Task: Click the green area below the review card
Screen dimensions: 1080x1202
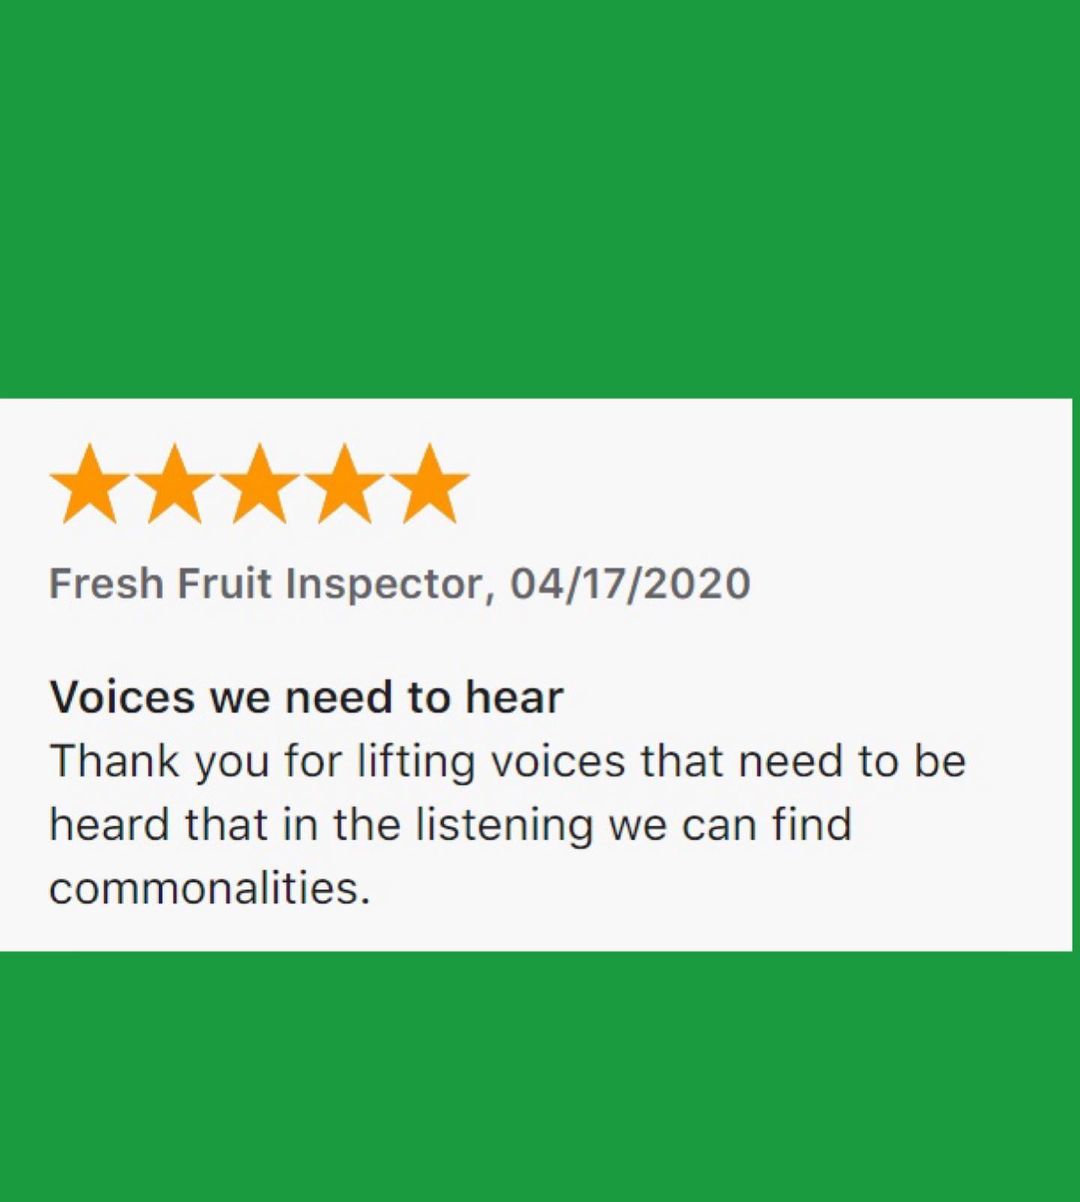Action: [x=540, y=1076]
